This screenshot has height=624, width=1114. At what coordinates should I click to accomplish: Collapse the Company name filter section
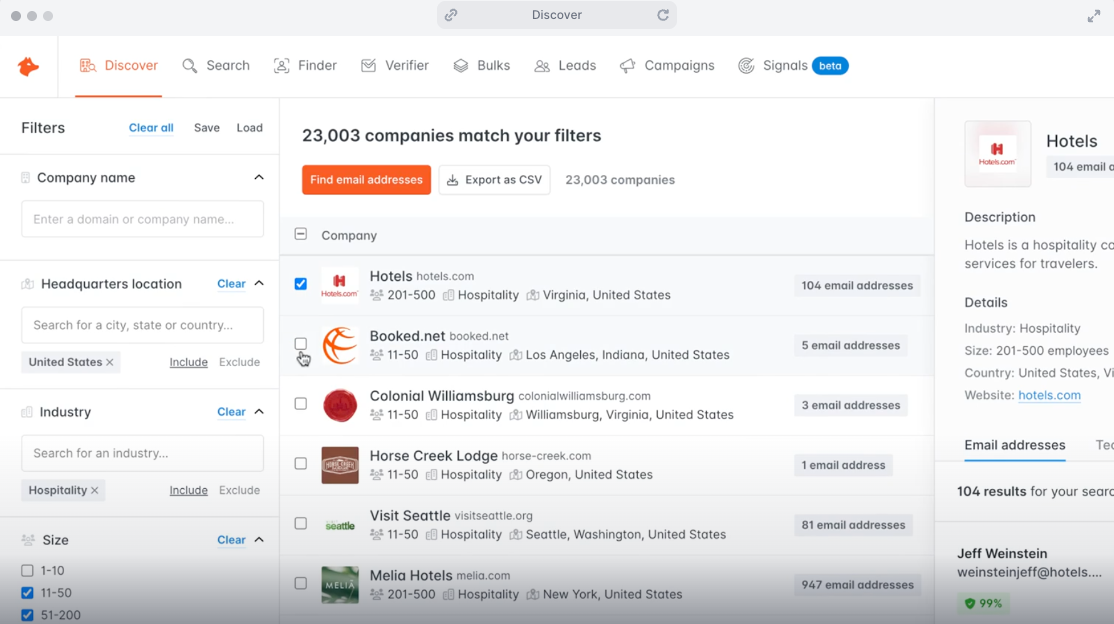[x=259, y=177]
